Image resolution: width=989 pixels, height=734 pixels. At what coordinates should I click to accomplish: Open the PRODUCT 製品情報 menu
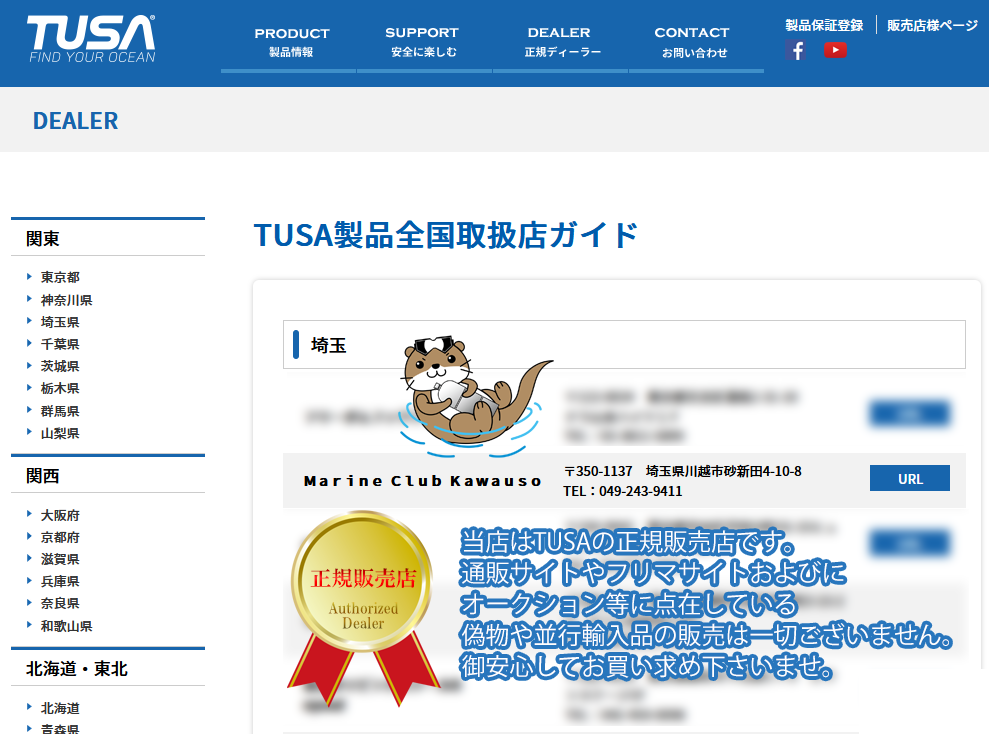(x=291, y=42)
